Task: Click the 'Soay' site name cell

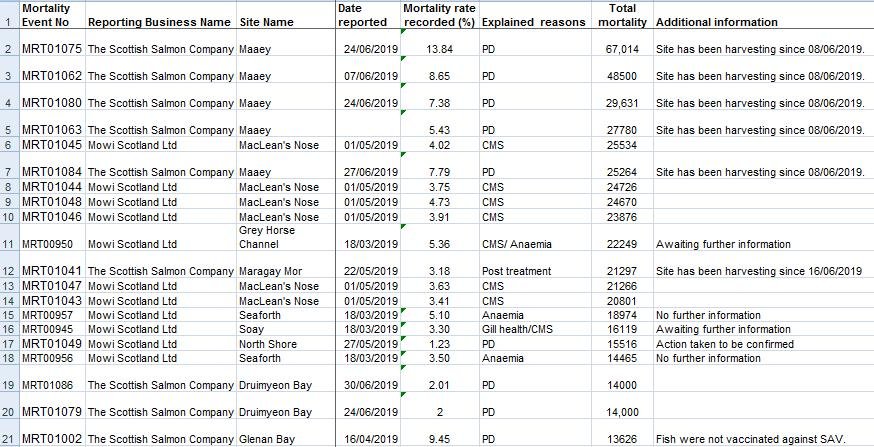Action: 286,329
